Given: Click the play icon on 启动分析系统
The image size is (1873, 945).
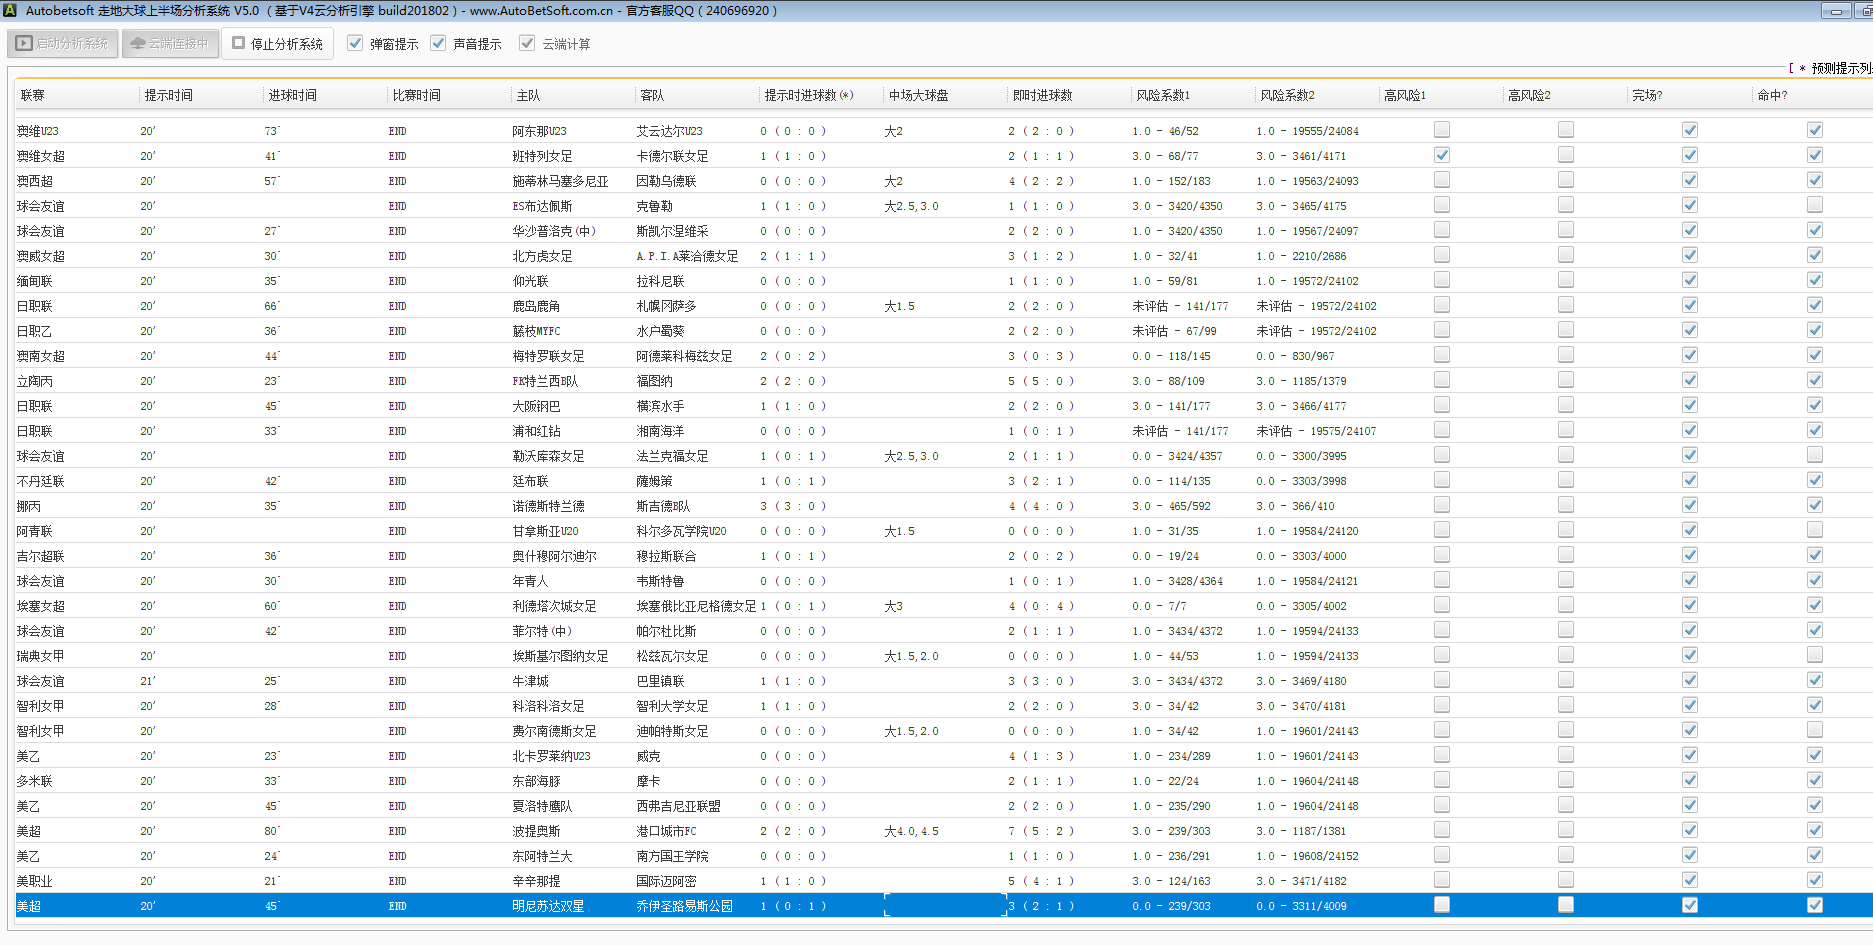Looking at the screenshot, I should click(24, 44).
